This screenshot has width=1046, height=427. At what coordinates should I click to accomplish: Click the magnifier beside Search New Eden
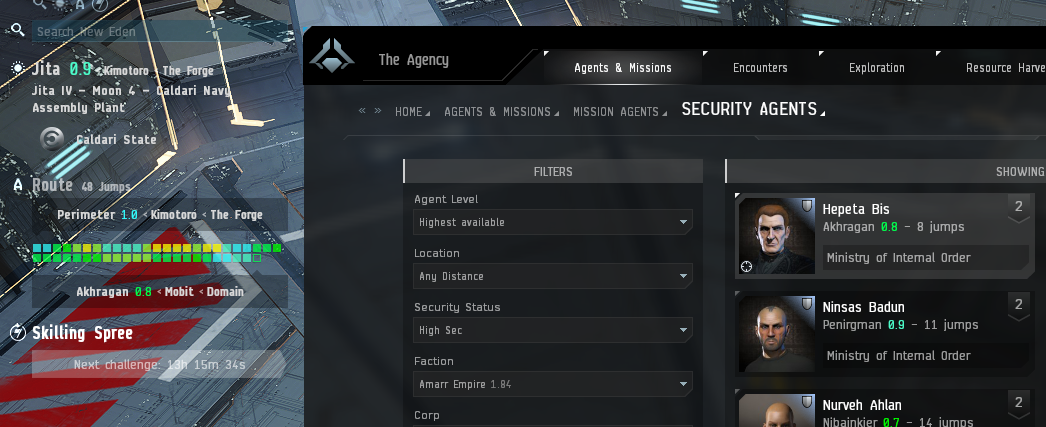(19, 31)
